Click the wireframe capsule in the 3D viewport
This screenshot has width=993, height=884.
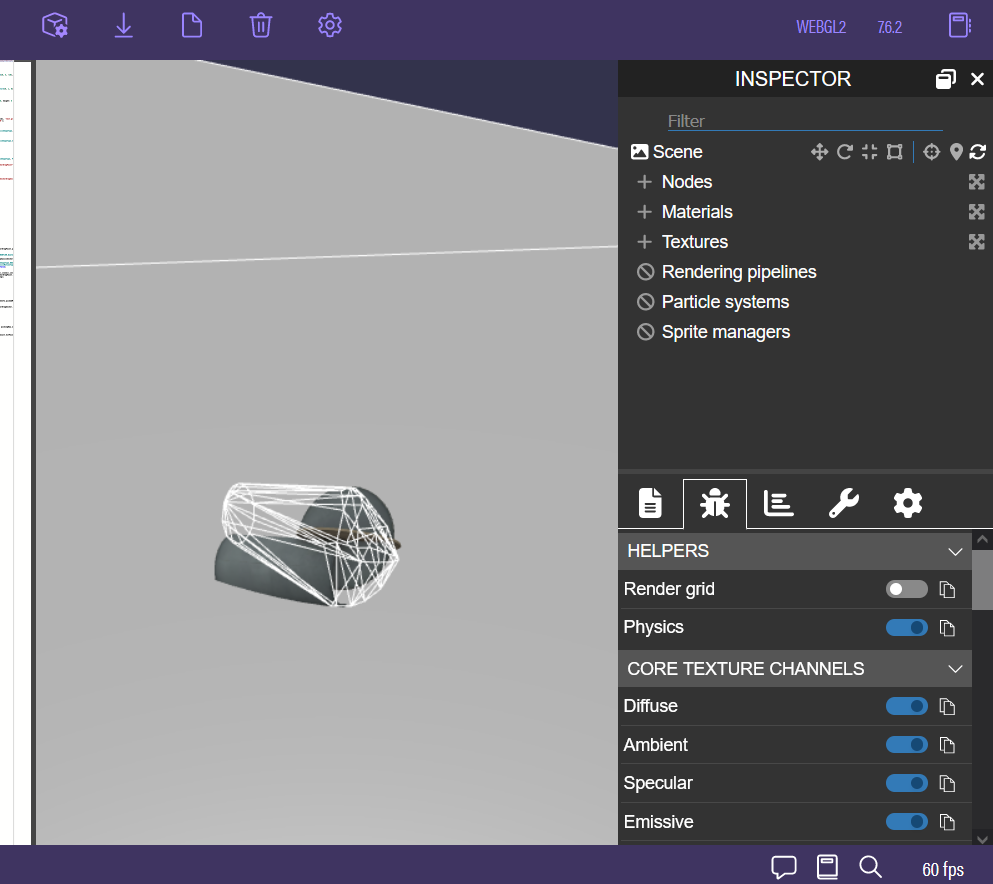(310, 545)
